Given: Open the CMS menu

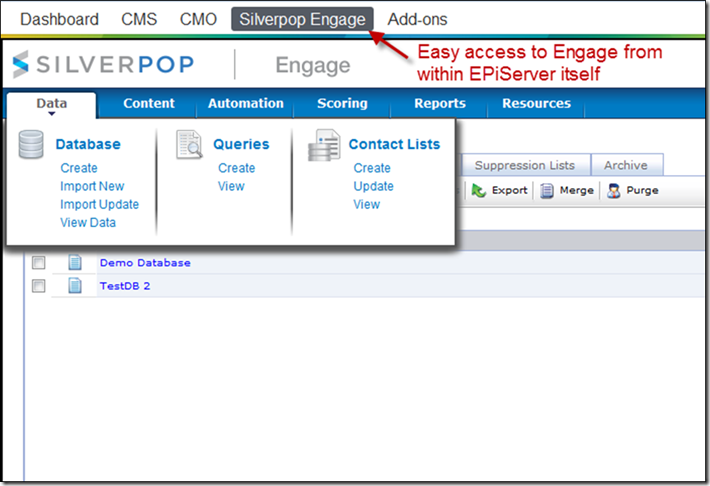Looking at the screenshot, I should point(139,19).
